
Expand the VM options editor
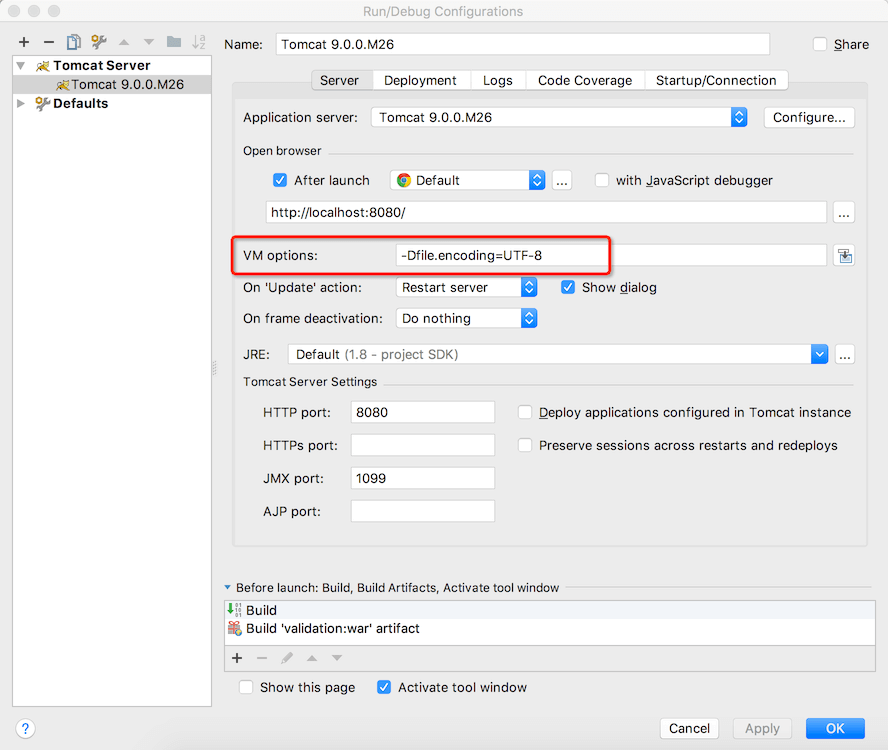pyautogui.click(x=844, y=255)
